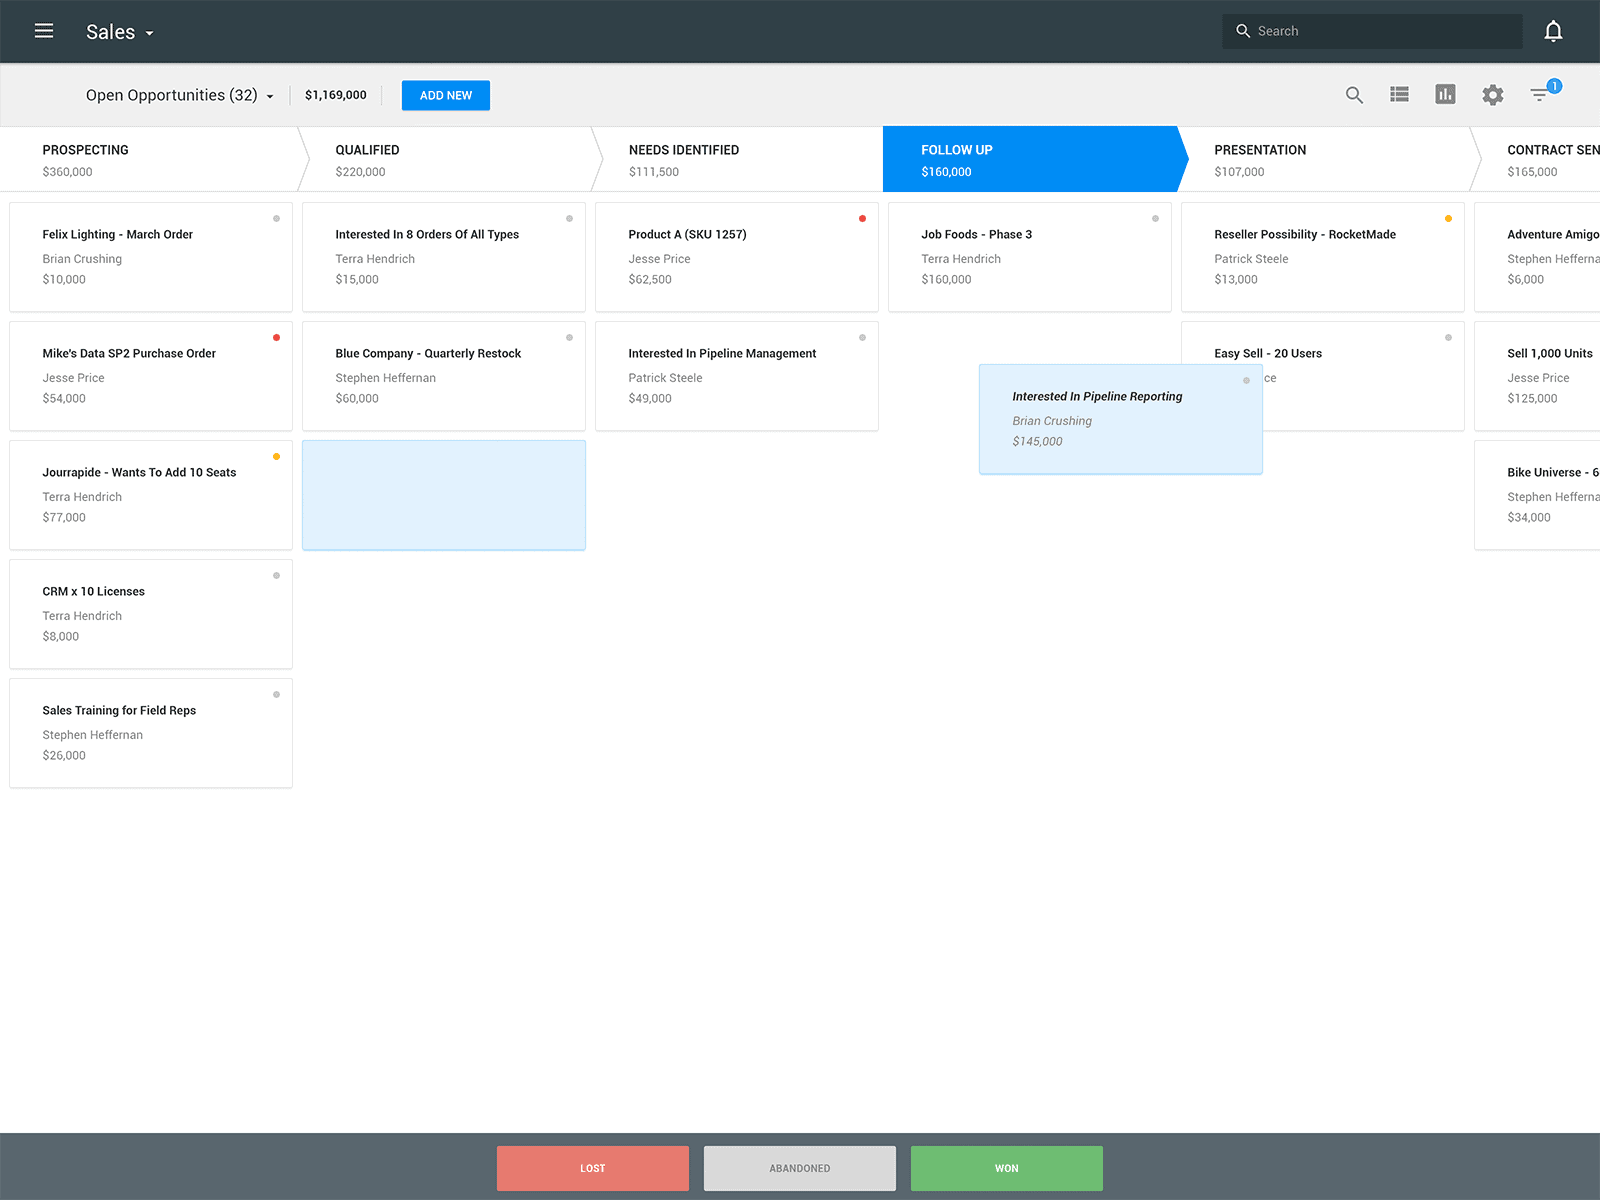
Task: Switch to list view icon
Action: pyautogui.click(x=1399, y=94)
